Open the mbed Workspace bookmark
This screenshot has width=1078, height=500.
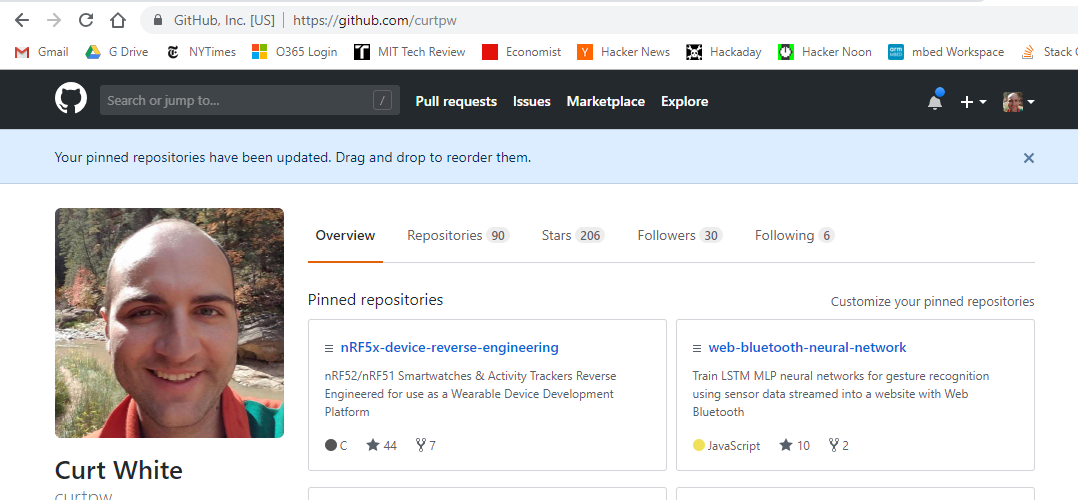pos(946,52)
